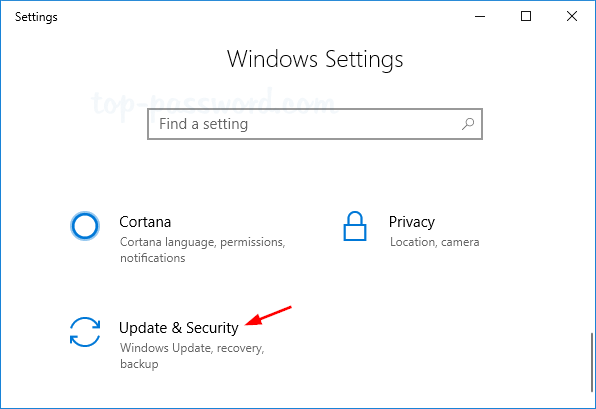This screenshot has height=409, width=596.
Task: Click the Cortana circle icon
Action: (x=85, y=226)
